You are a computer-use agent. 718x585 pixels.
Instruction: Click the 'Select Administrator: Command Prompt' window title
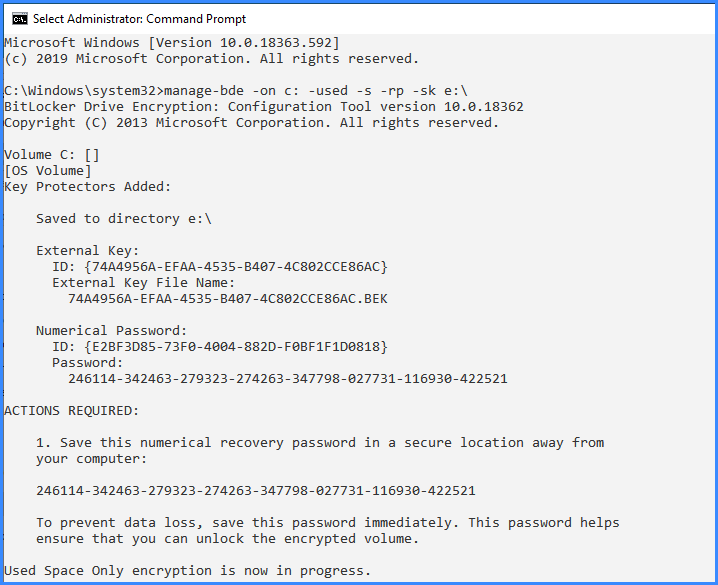point(139,19)
